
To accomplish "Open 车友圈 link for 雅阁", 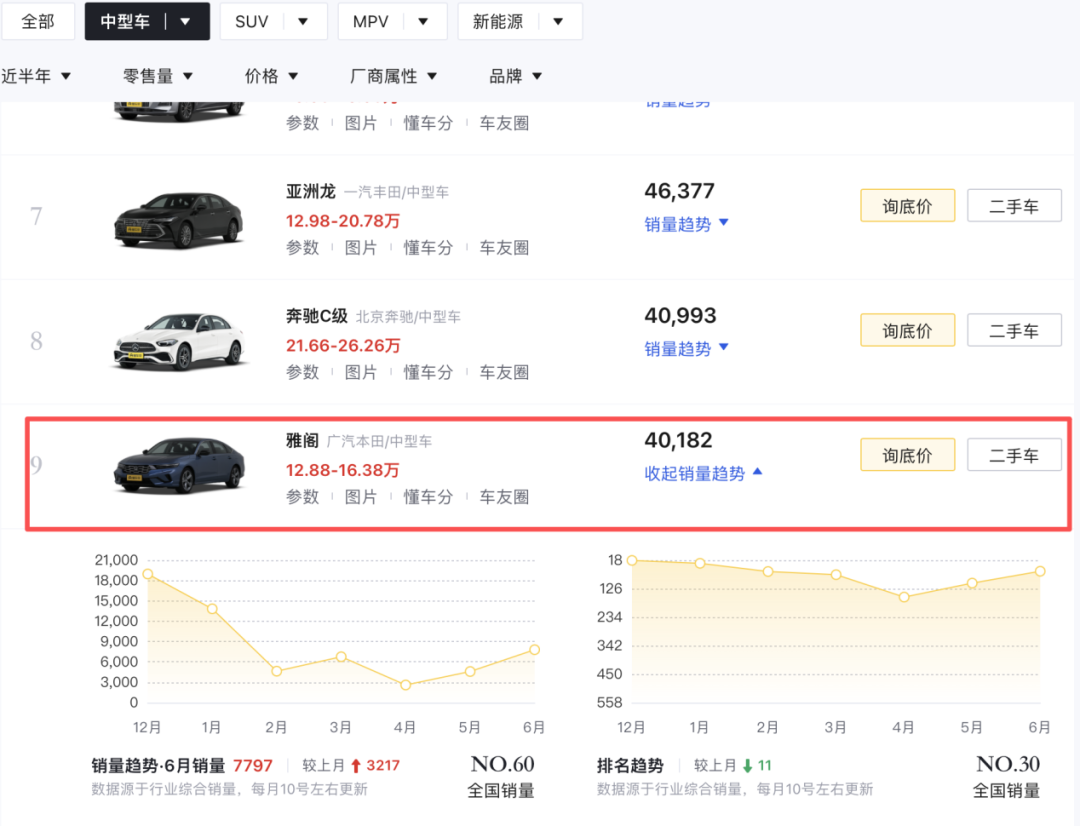I will [x=504, y=497].
